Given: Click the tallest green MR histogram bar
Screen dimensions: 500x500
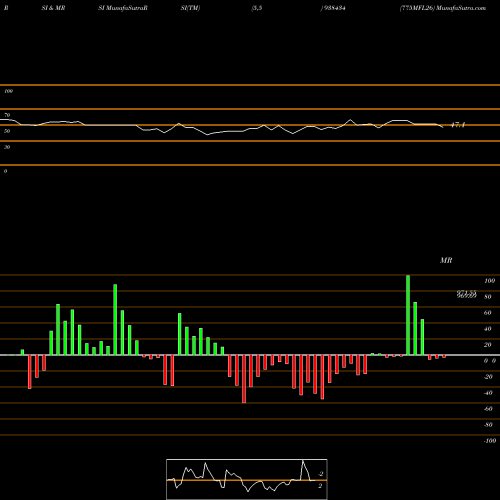Looking at the screenshot, I should (408, 315).
